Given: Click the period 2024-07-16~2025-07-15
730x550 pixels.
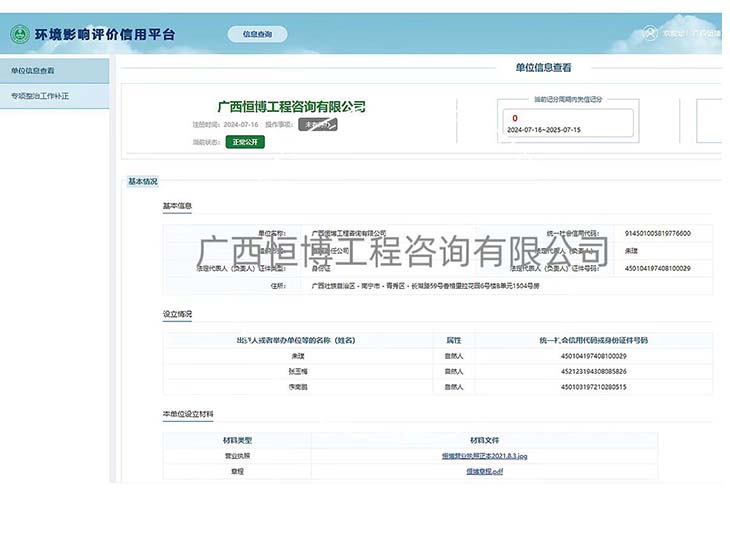Looking at the screenshot, I should coord(544,130).
